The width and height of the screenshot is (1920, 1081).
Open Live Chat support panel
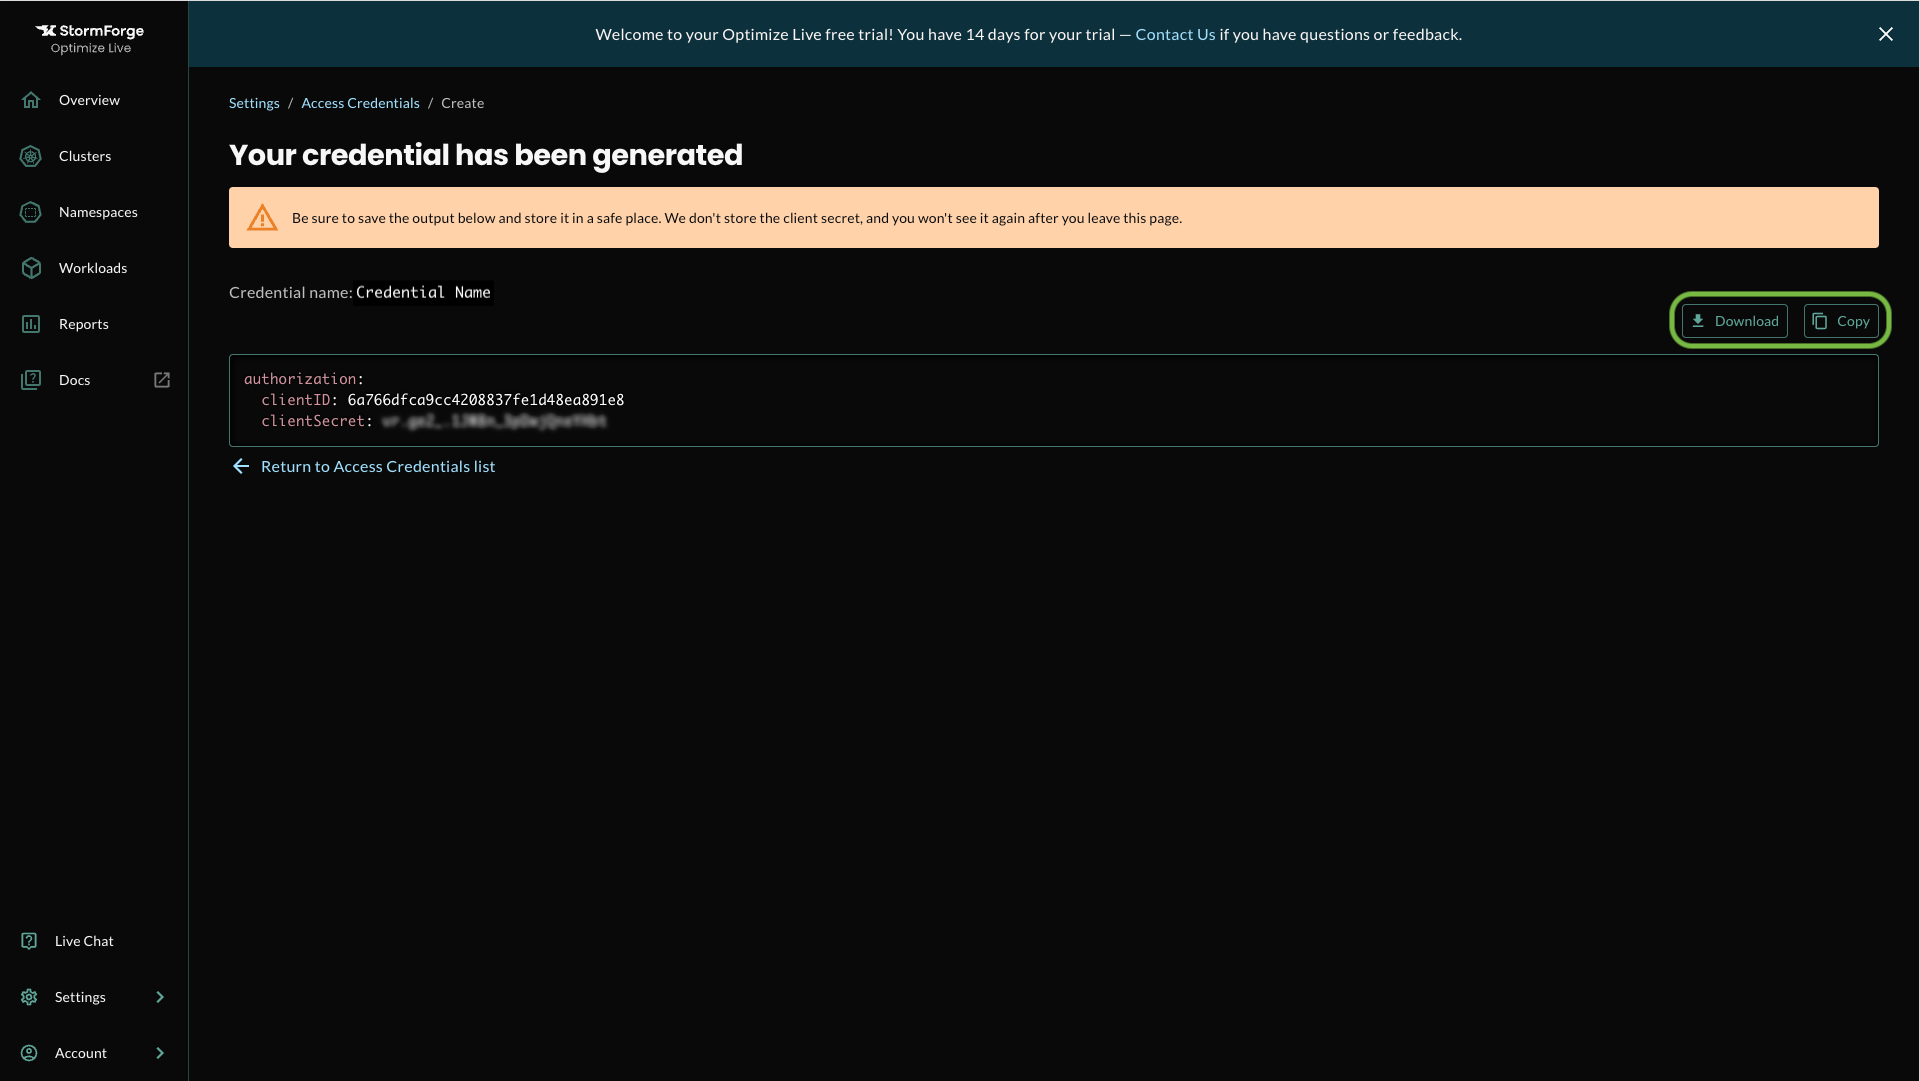coord(83,941)
